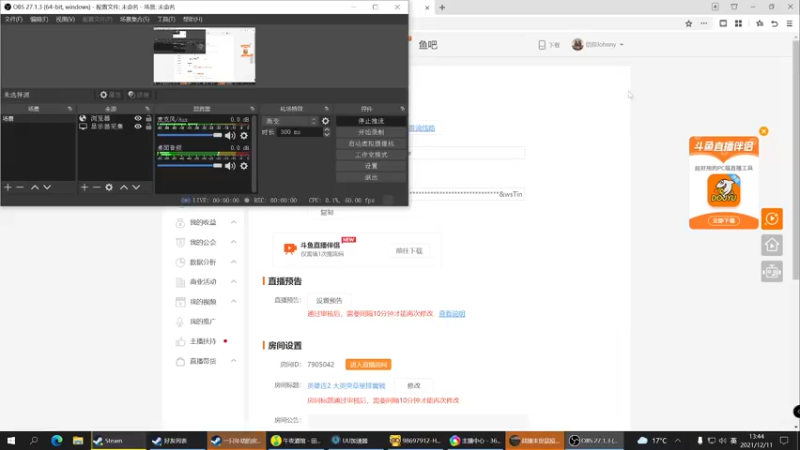The height and width of the screenshot is (450, 800).
Task: Open browser hamburger menu
Action: point(789,23)
